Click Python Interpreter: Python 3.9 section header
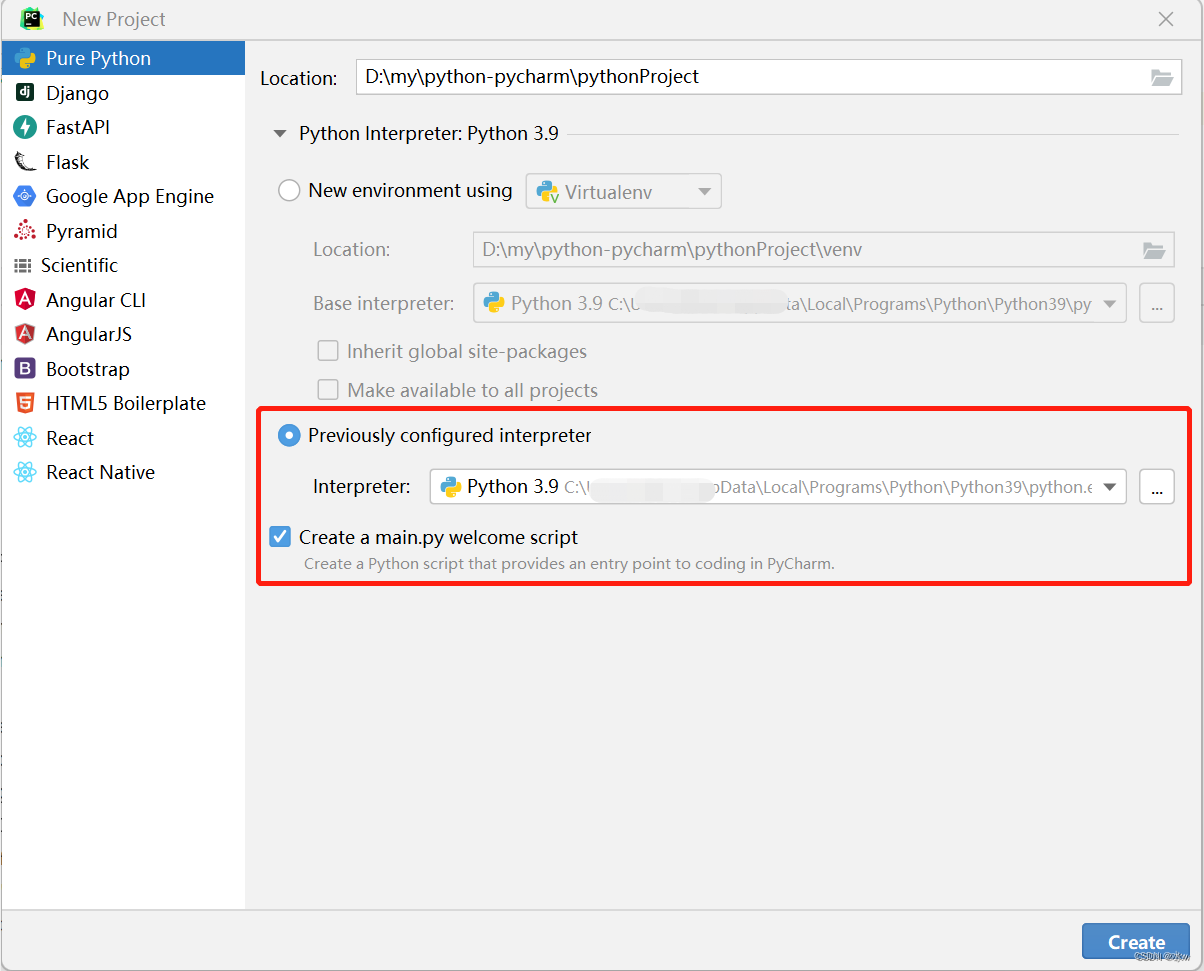 pyautogui.click(x=429, y=133)
